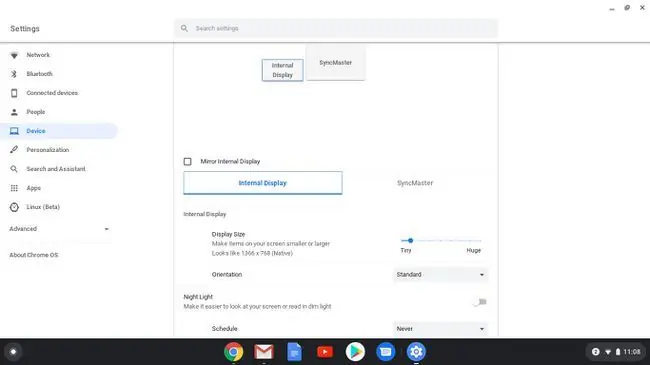Open Messages app icon in shelf
This screenshot has width=650, height=365.
(386, 352)
